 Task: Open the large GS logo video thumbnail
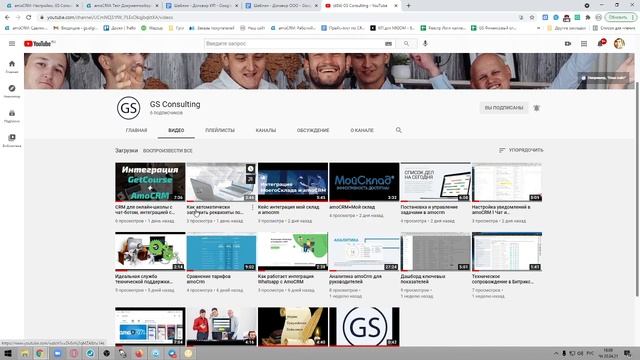[364, 327]
